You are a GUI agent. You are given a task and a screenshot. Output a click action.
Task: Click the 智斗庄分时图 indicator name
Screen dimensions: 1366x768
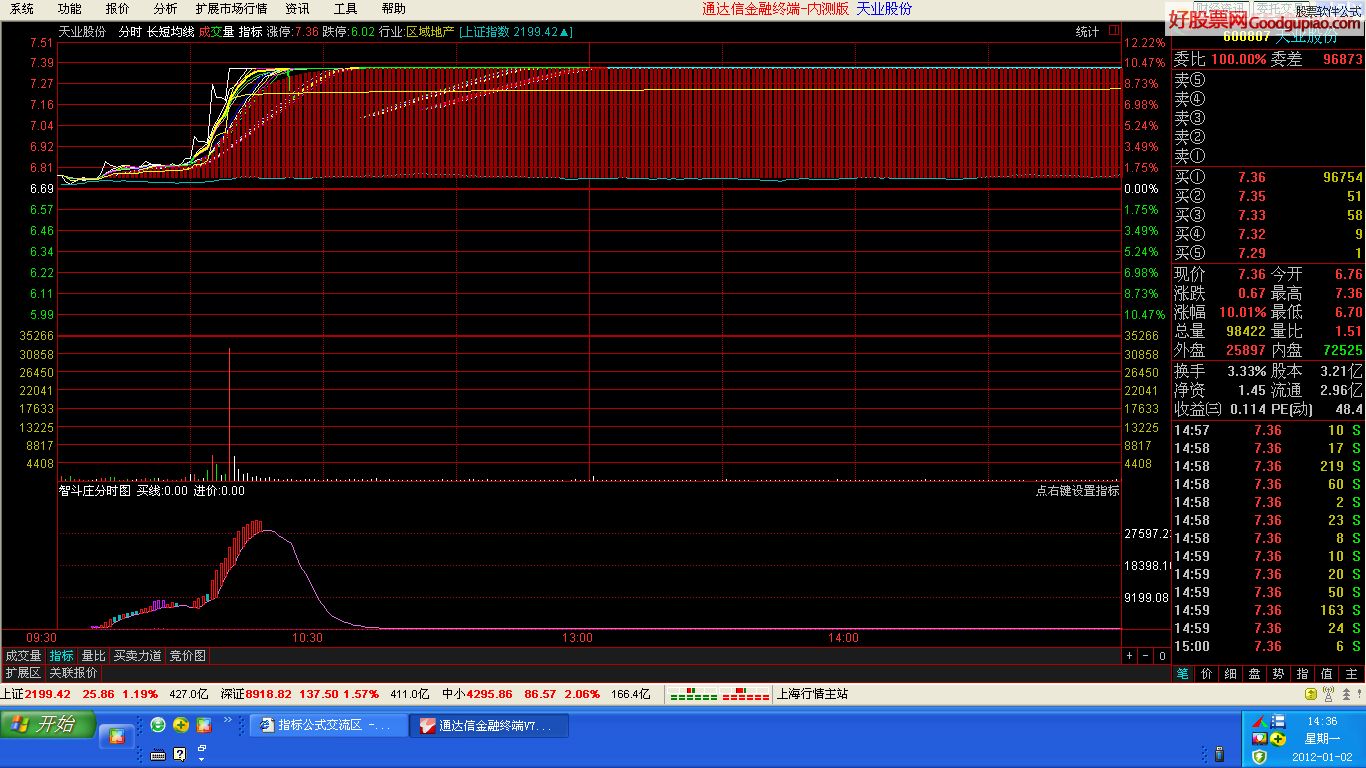pyautogui.click(x=95, y=491)
